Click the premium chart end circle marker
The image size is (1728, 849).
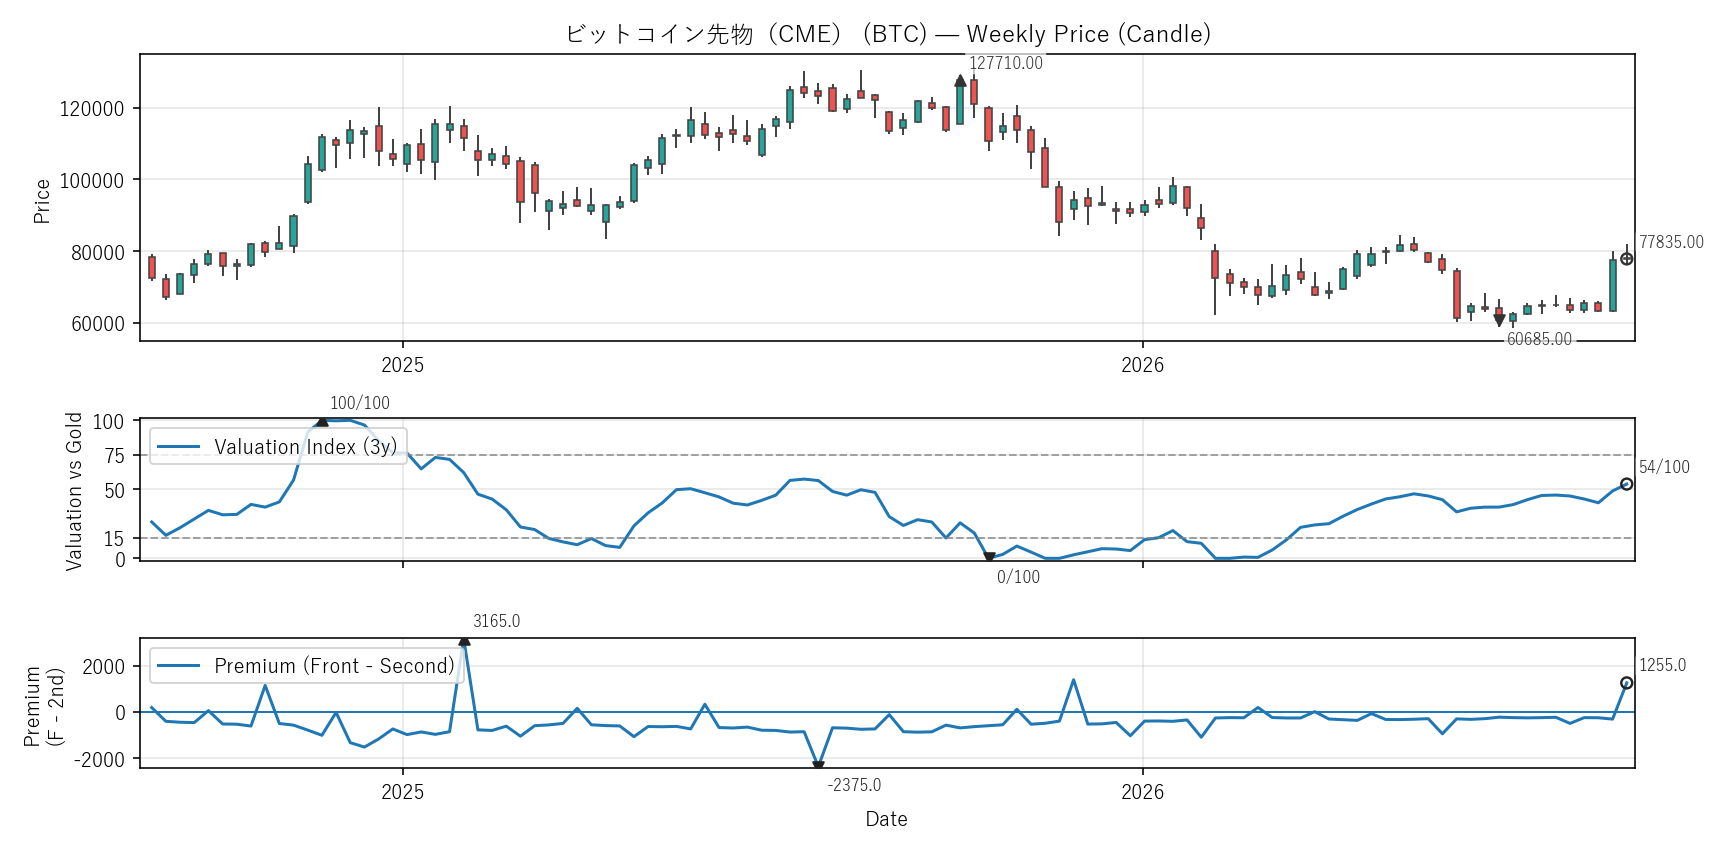(1627, 683)
